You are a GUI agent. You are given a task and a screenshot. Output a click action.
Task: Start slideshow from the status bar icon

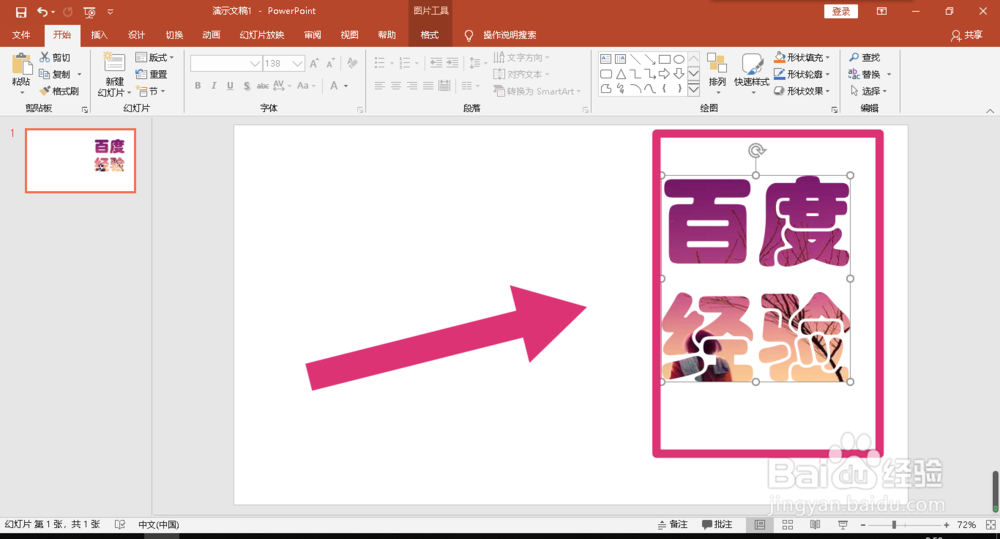[x=842, y=524]
